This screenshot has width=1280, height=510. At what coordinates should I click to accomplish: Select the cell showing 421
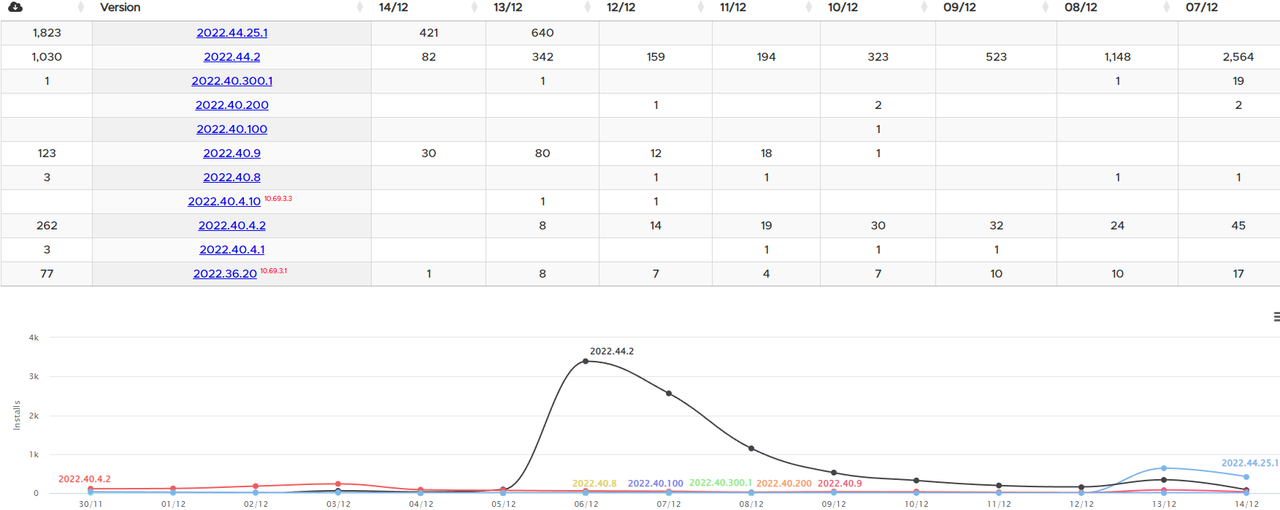point(429,33)
